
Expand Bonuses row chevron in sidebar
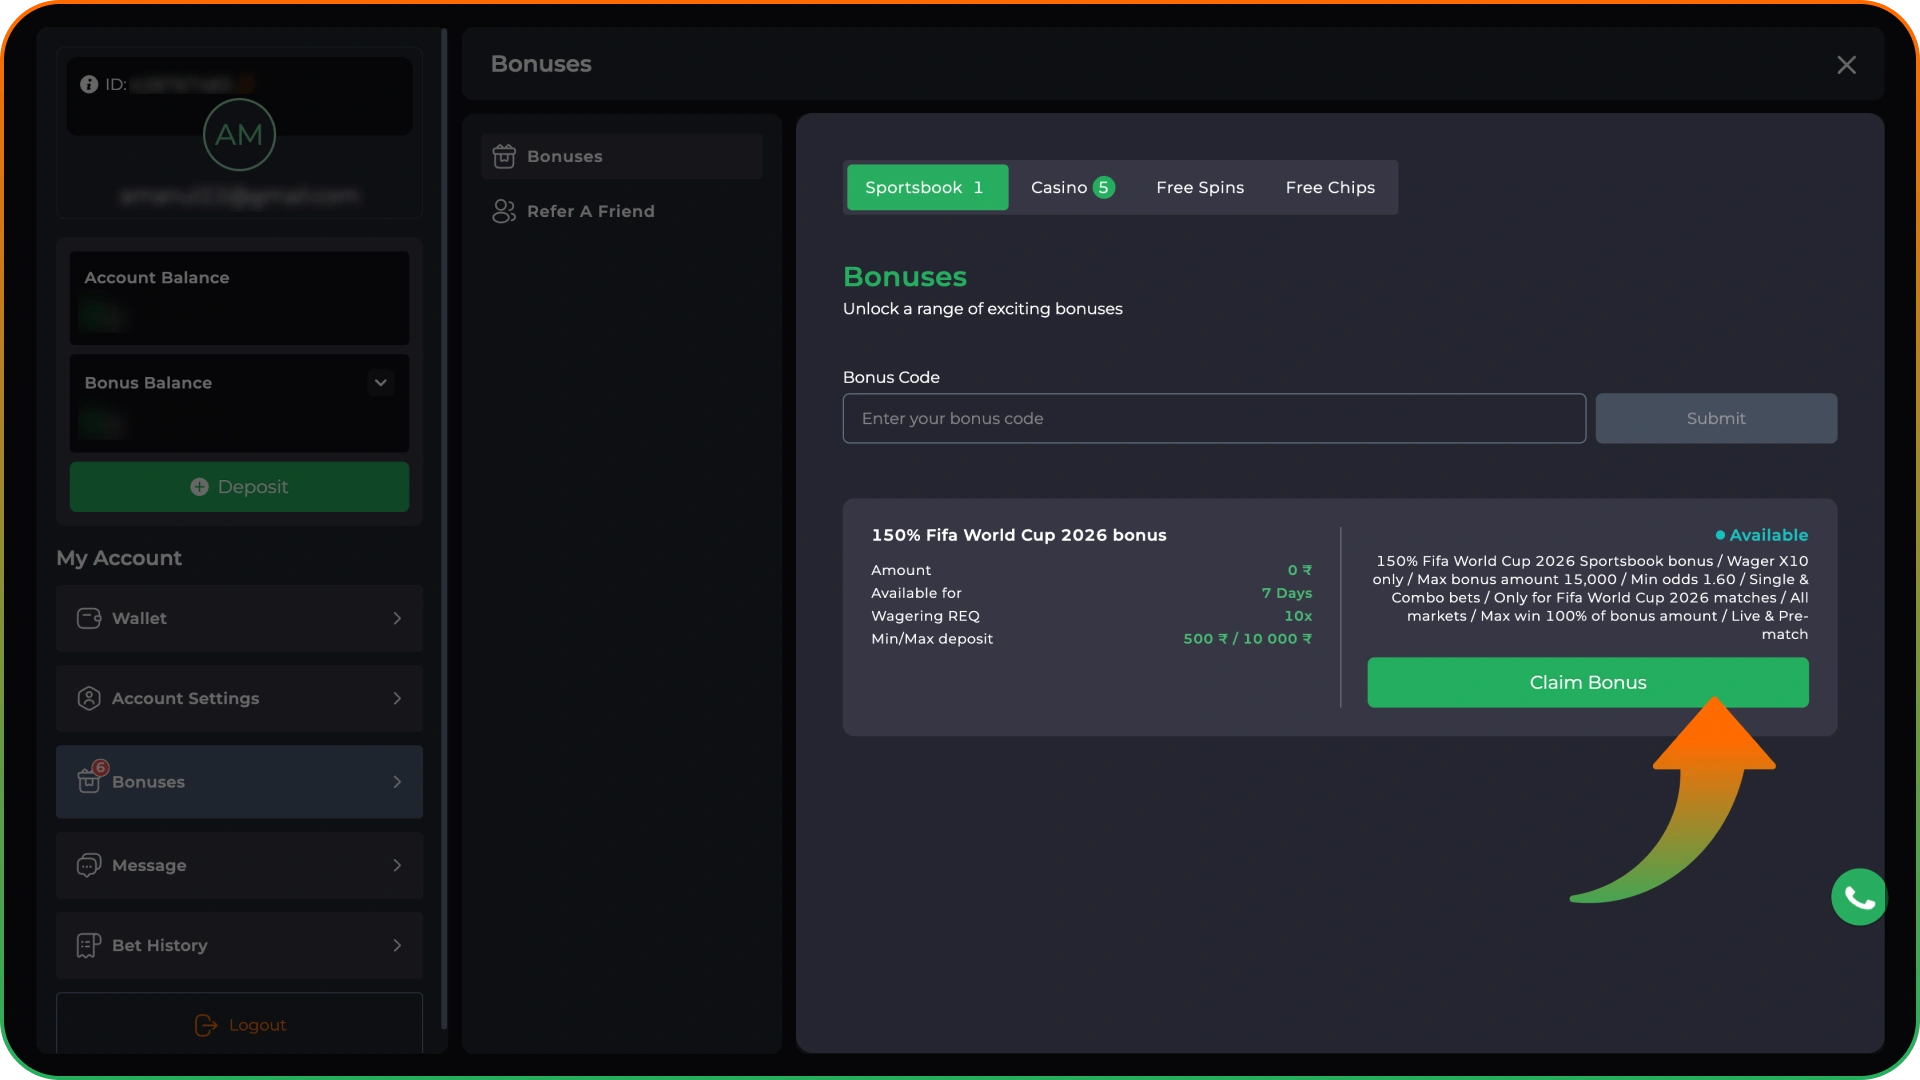tap(397, 782)
